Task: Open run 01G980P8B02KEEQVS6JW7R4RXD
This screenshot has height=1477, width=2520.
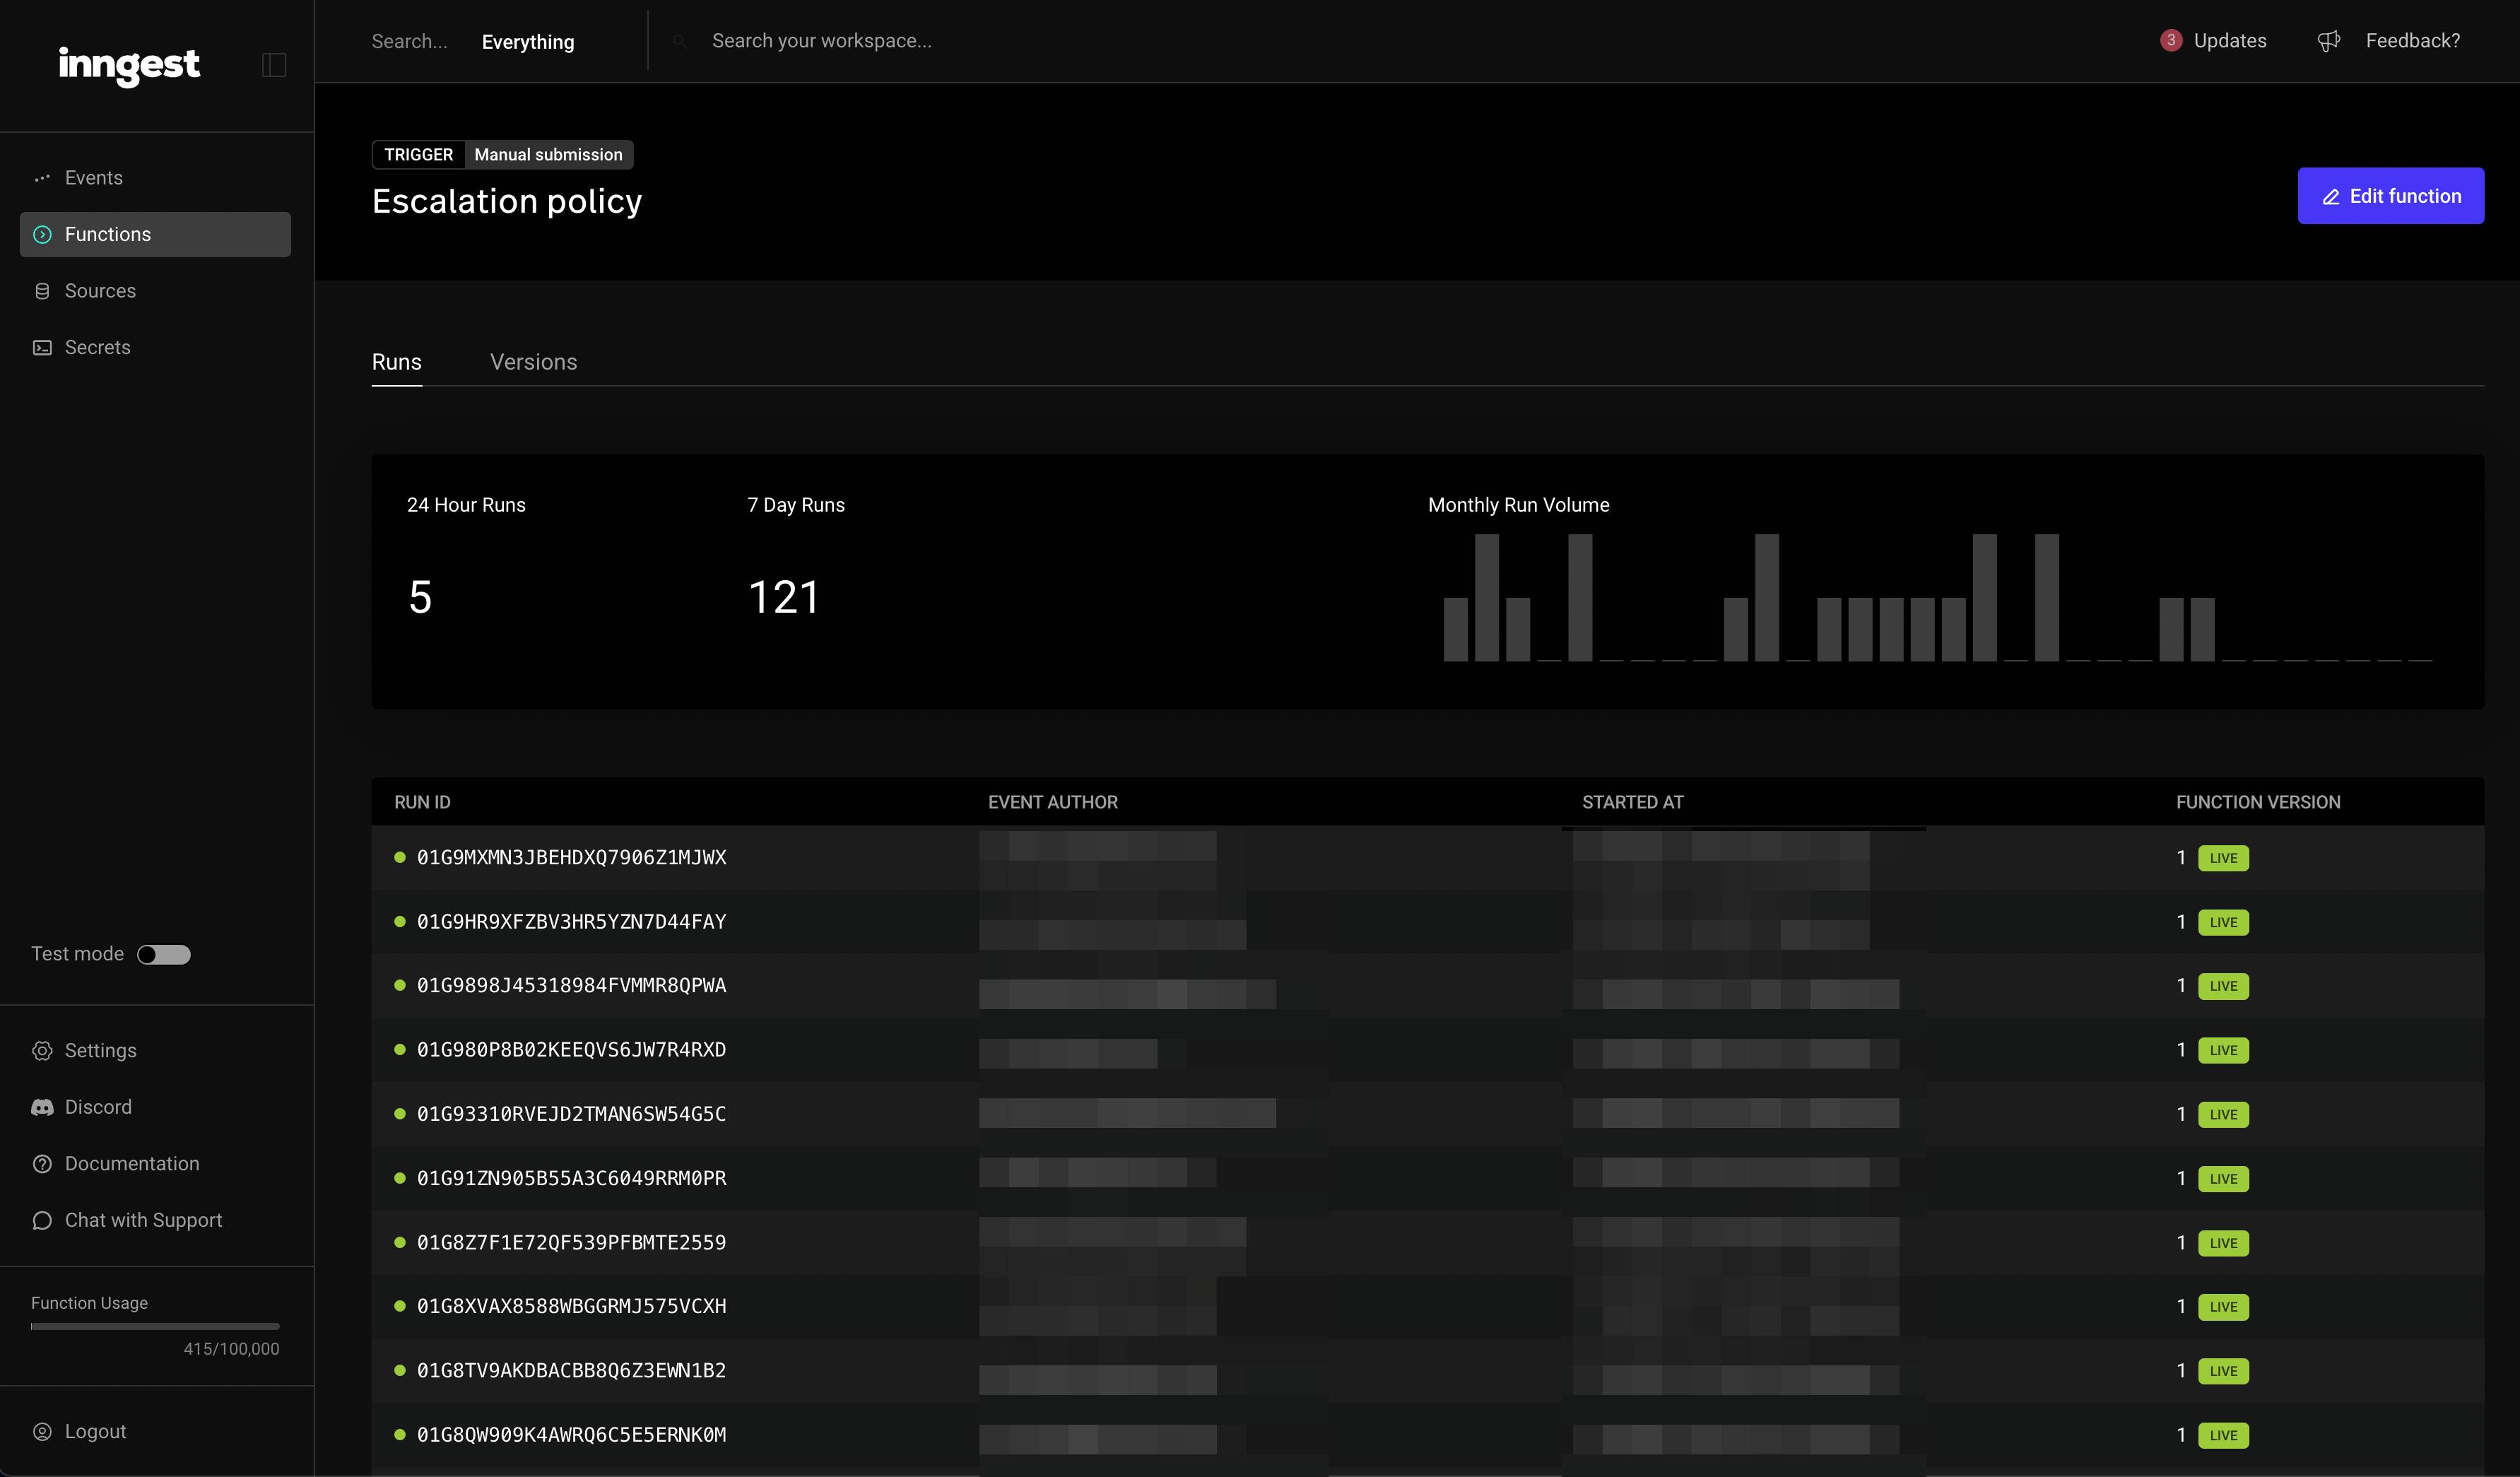Action: (x=571, y=1050)
